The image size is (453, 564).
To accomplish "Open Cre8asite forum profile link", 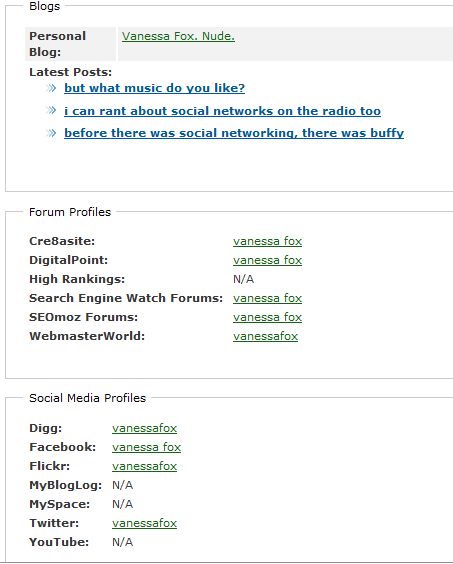I will pos(267,241).
